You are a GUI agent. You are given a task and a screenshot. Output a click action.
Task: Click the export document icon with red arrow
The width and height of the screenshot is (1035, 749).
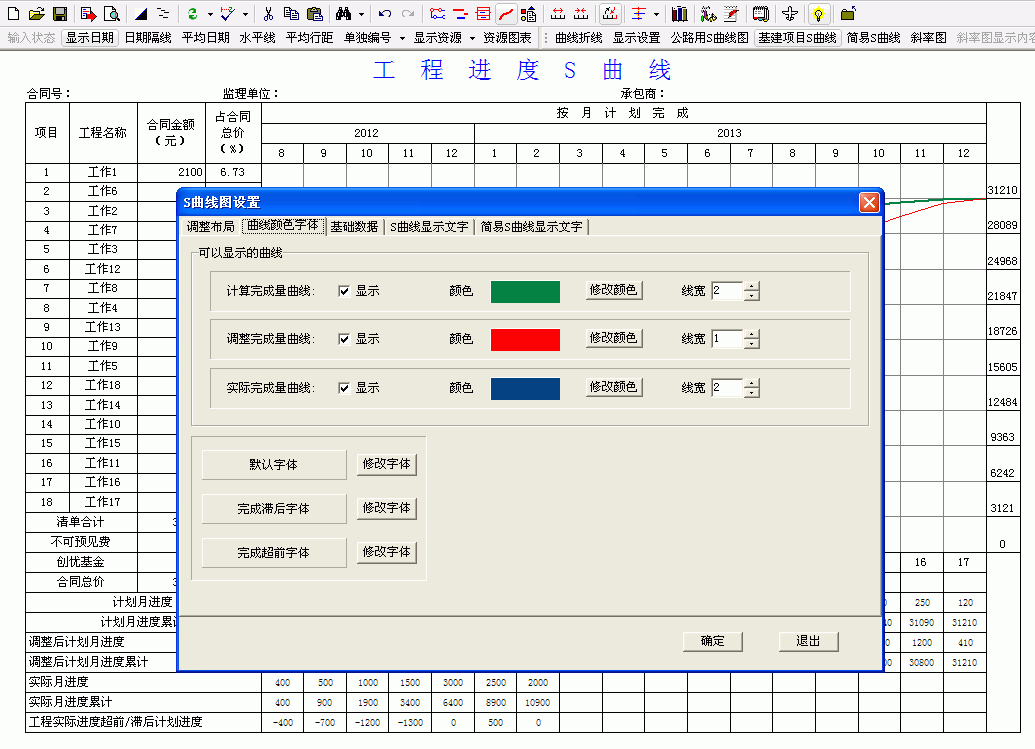(88, 13)
